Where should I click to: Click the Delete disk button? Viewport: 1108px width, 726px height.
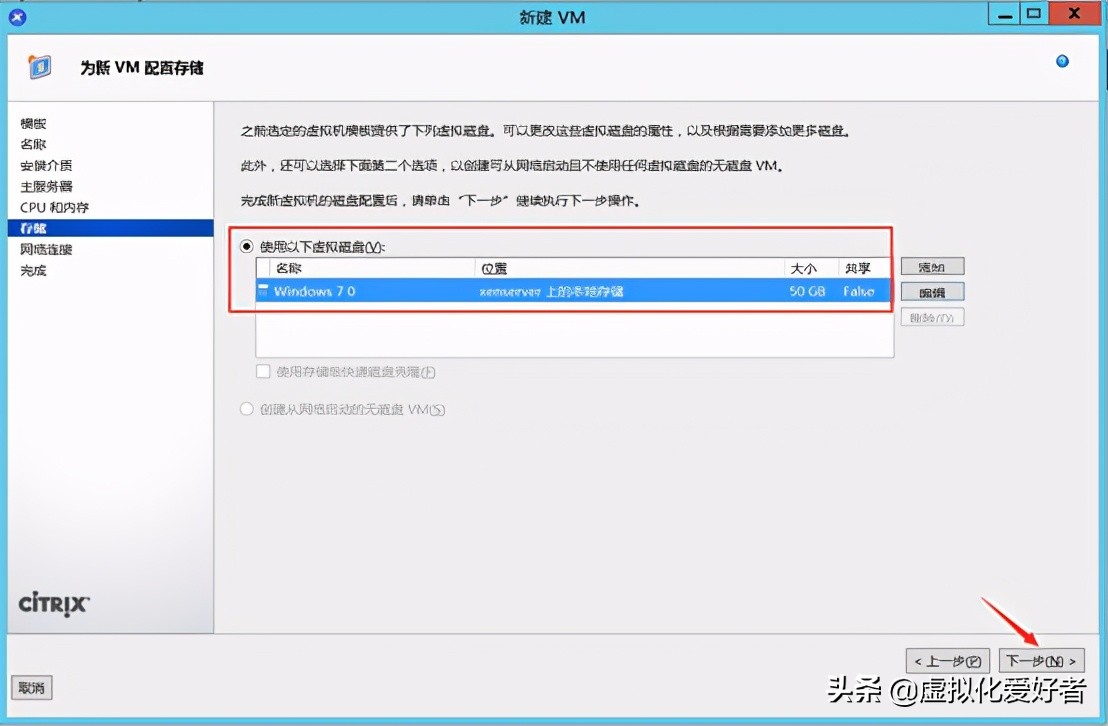[932, 317]
